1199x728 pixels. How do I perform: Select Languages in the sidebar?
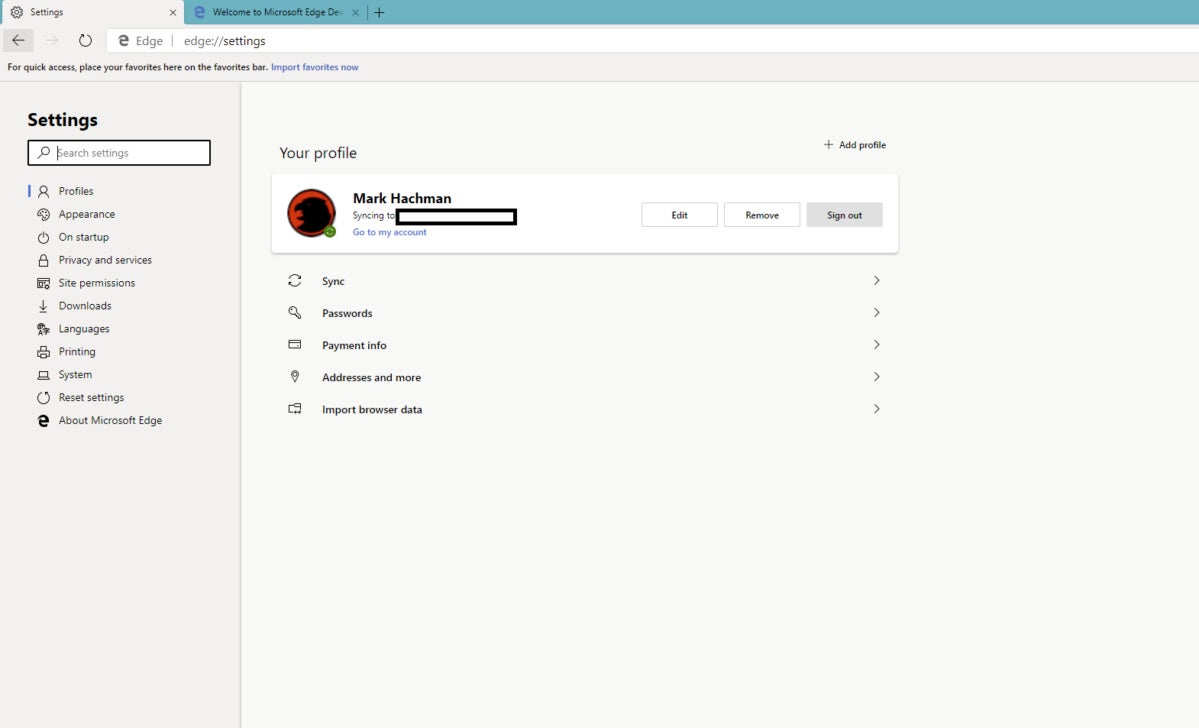click(84, 329)
